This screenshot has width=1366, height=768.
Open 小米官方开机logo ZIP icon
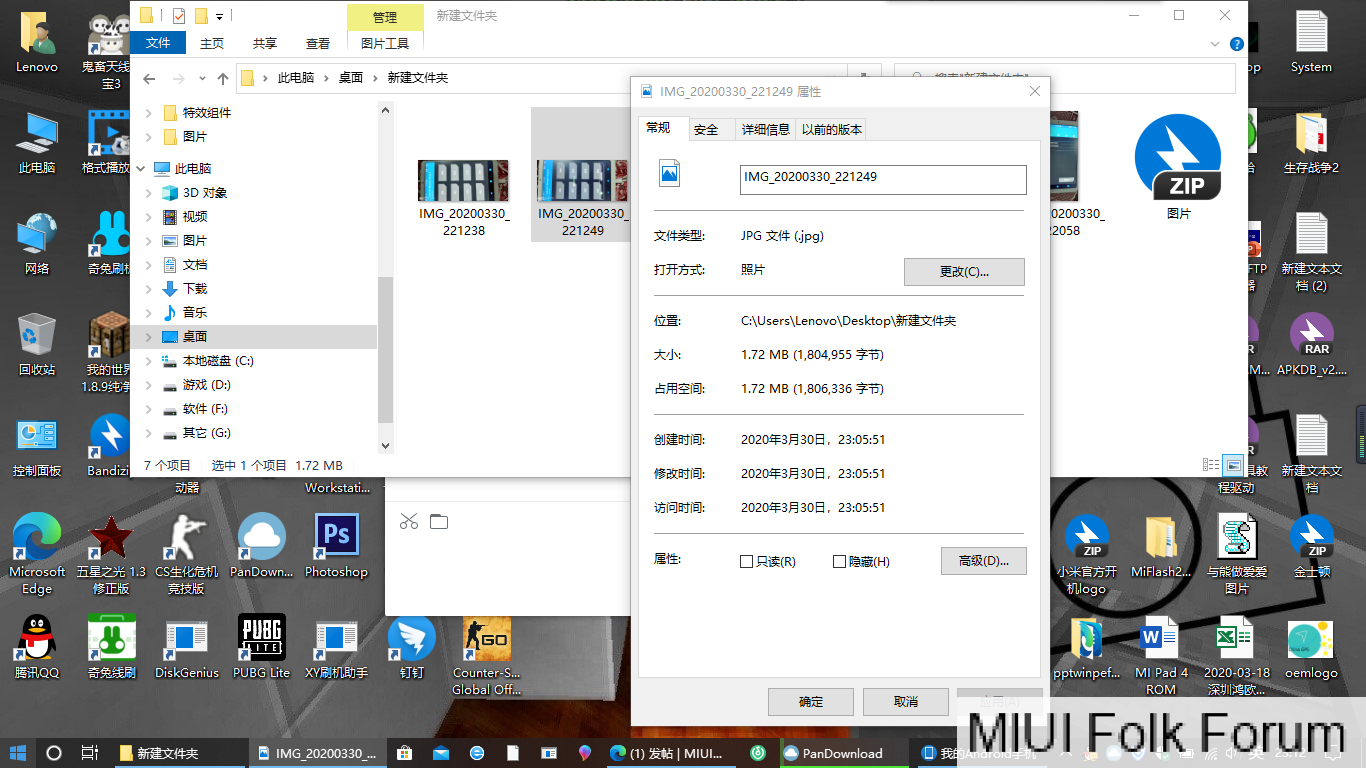tap(1086, 554)
